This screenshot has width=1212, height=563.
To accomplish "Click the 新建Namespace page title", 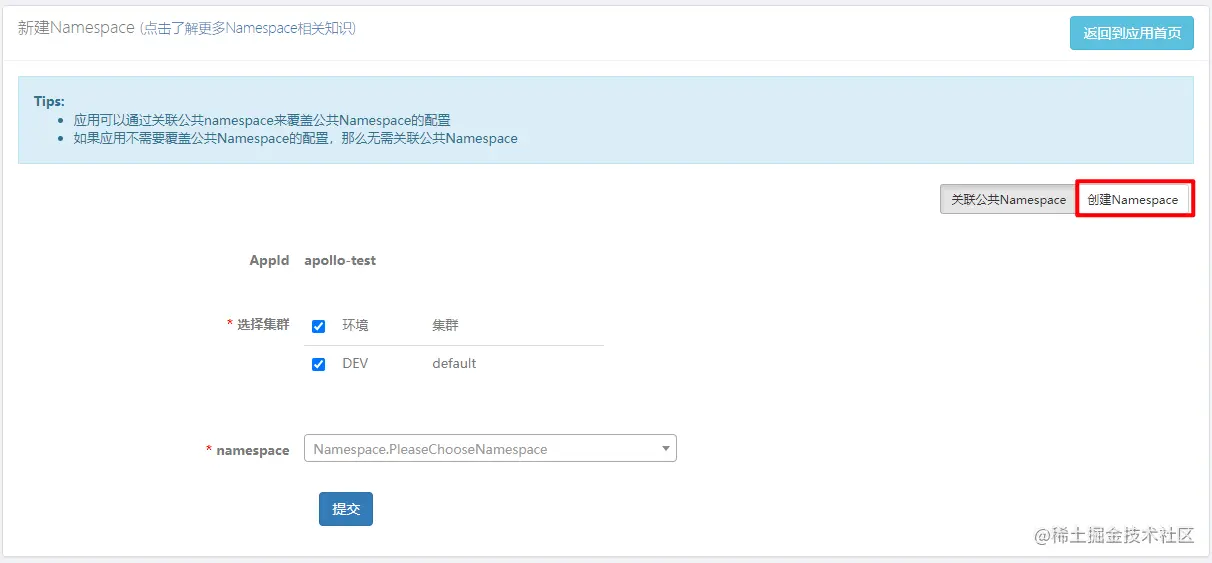I will point(76,28).
